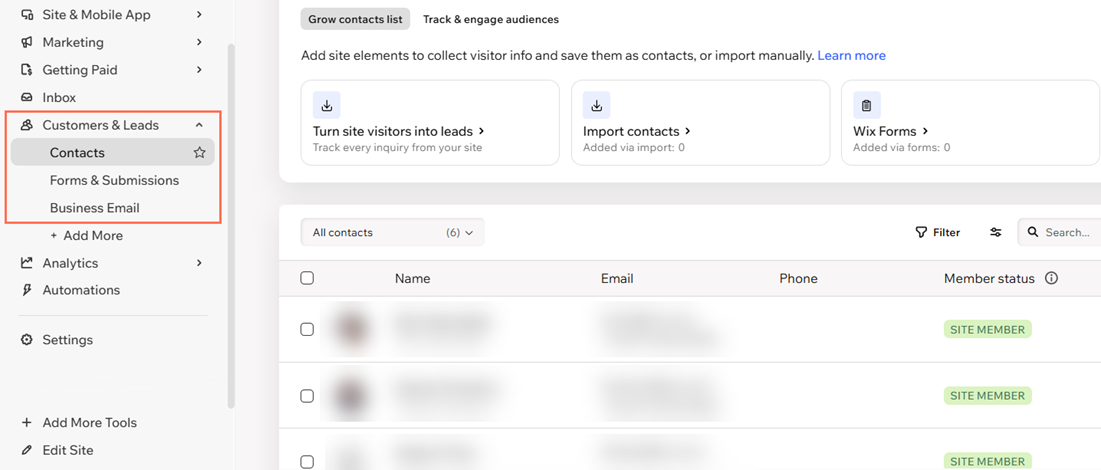Viewport: 1101px width, 470px height.
Task: Open Settings in the sidebar
Action: (x=67, y=340)
